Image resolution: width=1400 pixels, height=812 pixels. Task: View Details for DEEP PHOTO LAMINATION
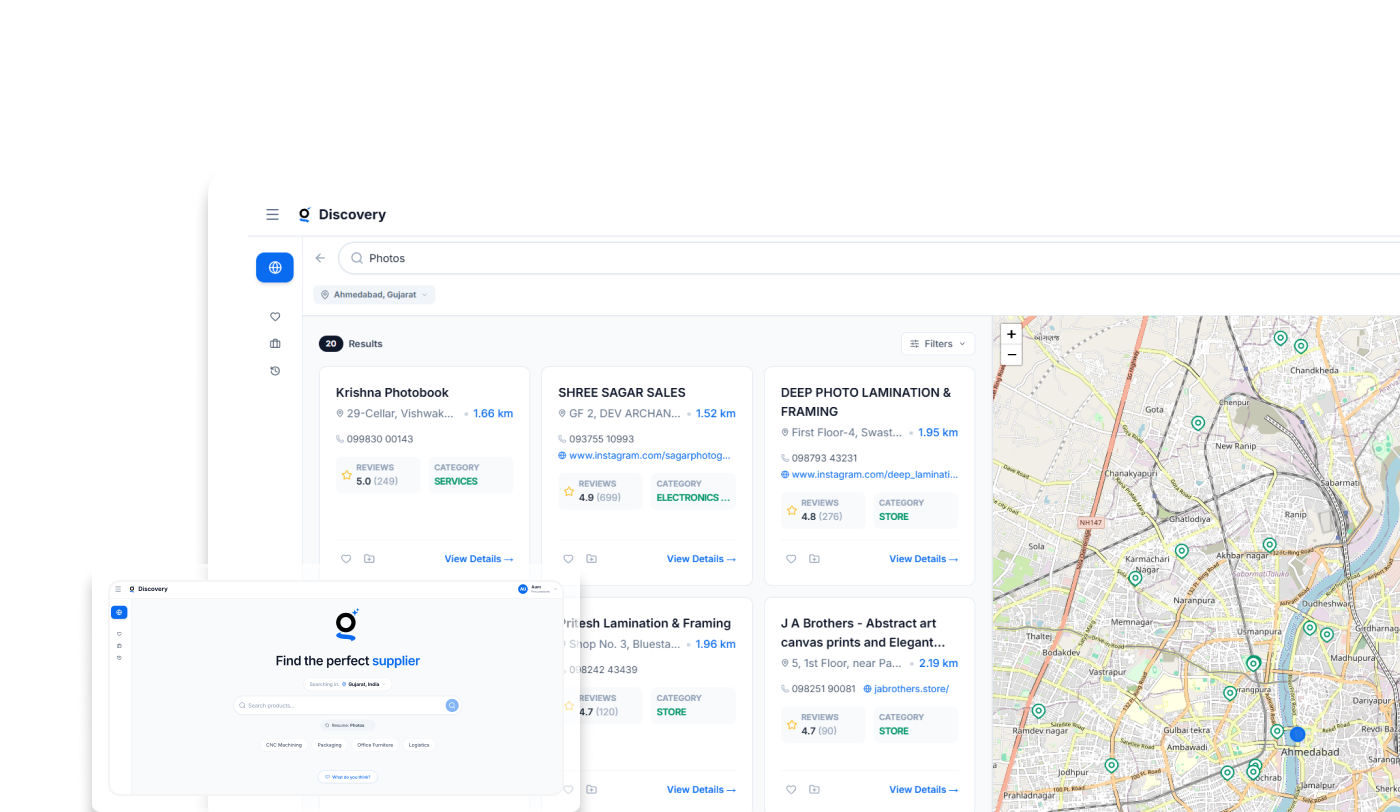[x=923, y=559]
